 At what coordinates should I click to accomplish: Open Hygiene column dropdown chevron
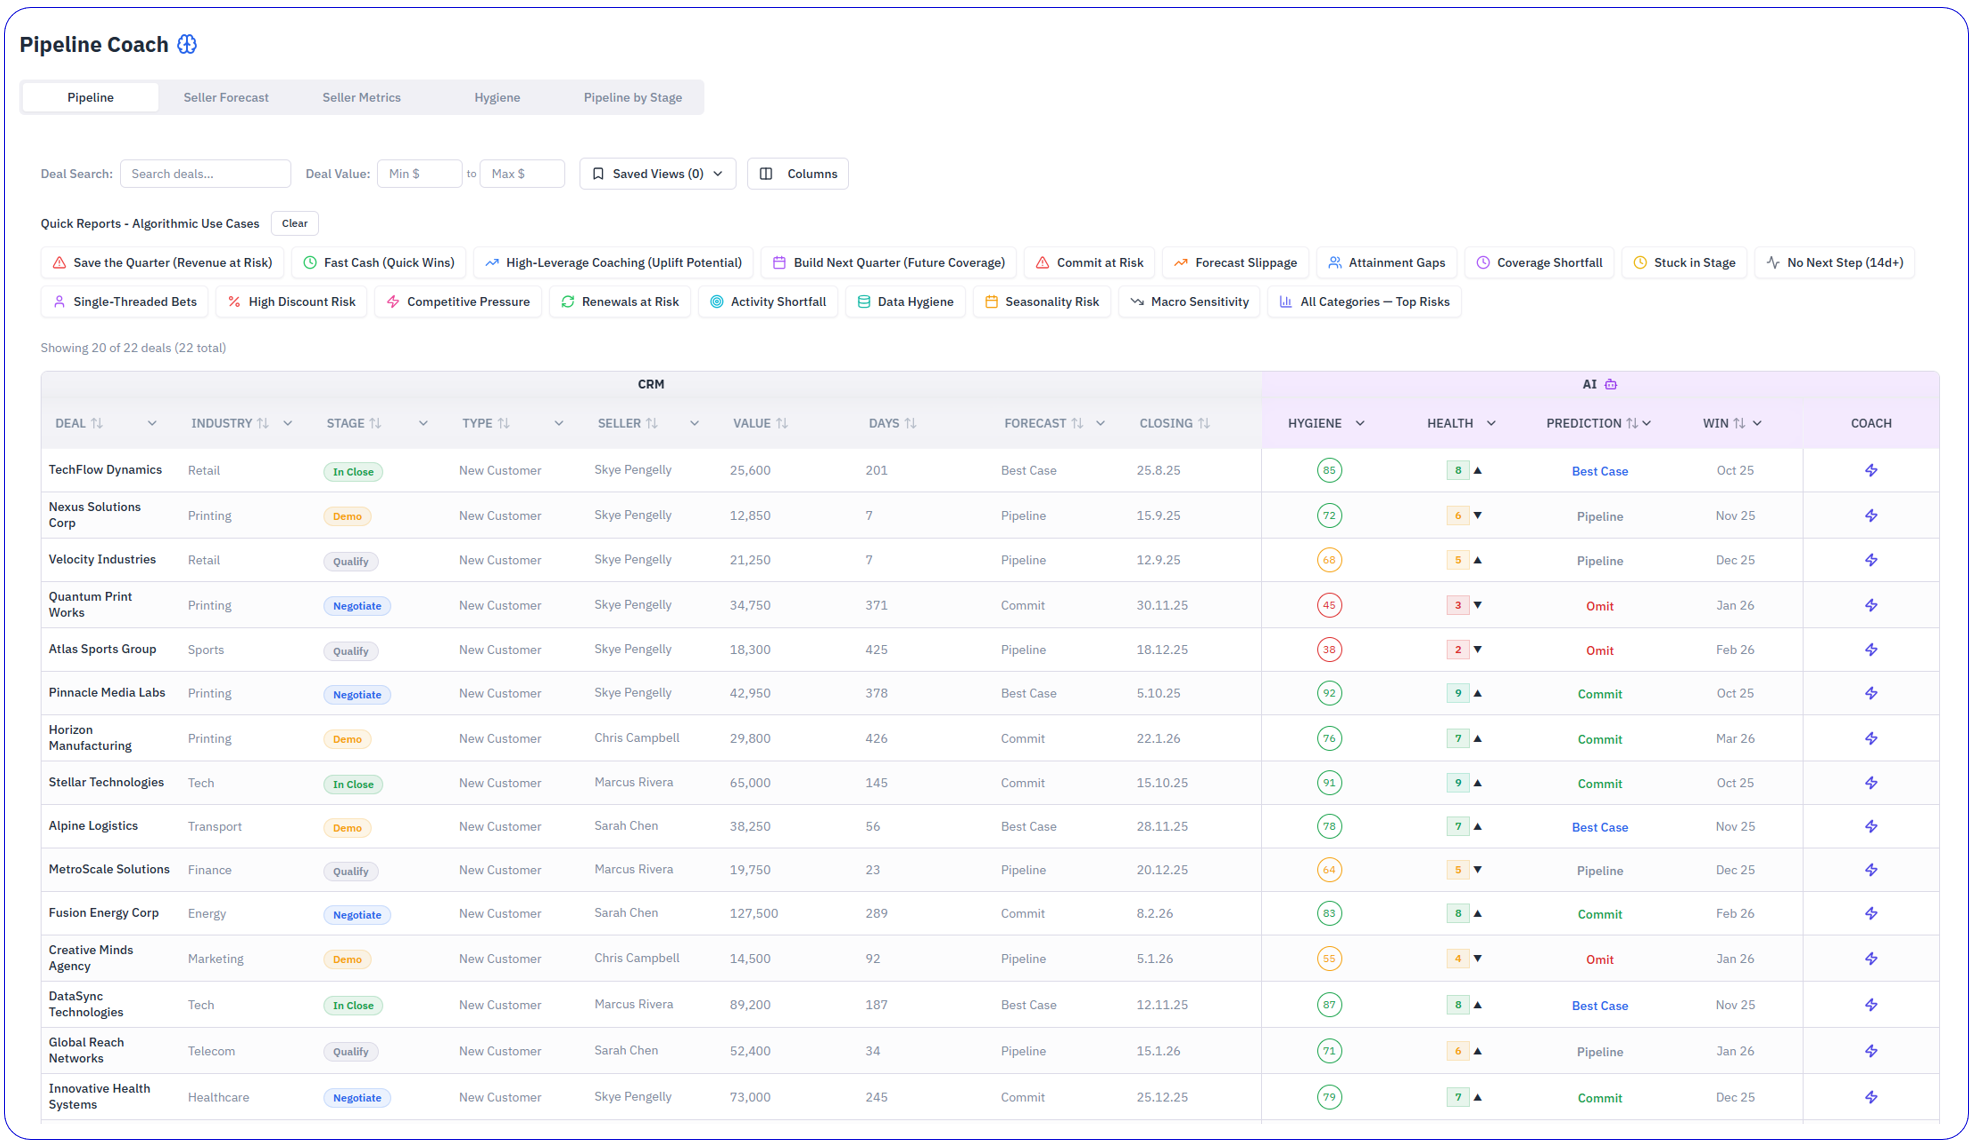[x=1360, y=424]
